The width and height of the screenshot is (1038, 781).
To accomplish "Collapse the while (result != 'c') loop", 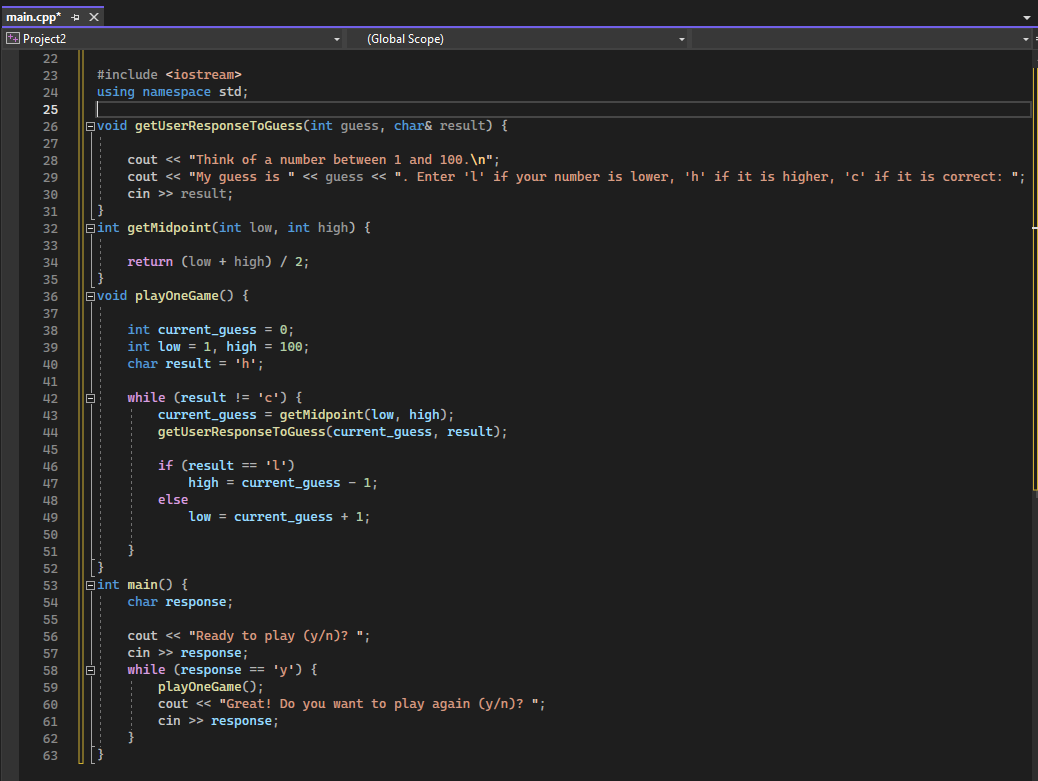I will [x=90, y=398].
